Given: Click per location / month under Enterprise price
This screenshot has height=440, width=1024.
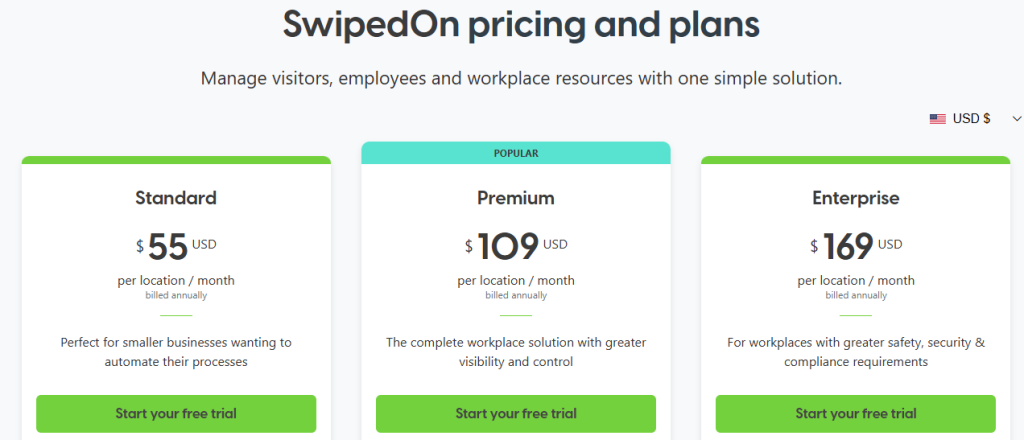Looking at the screenshot, I should coord(856,281).
